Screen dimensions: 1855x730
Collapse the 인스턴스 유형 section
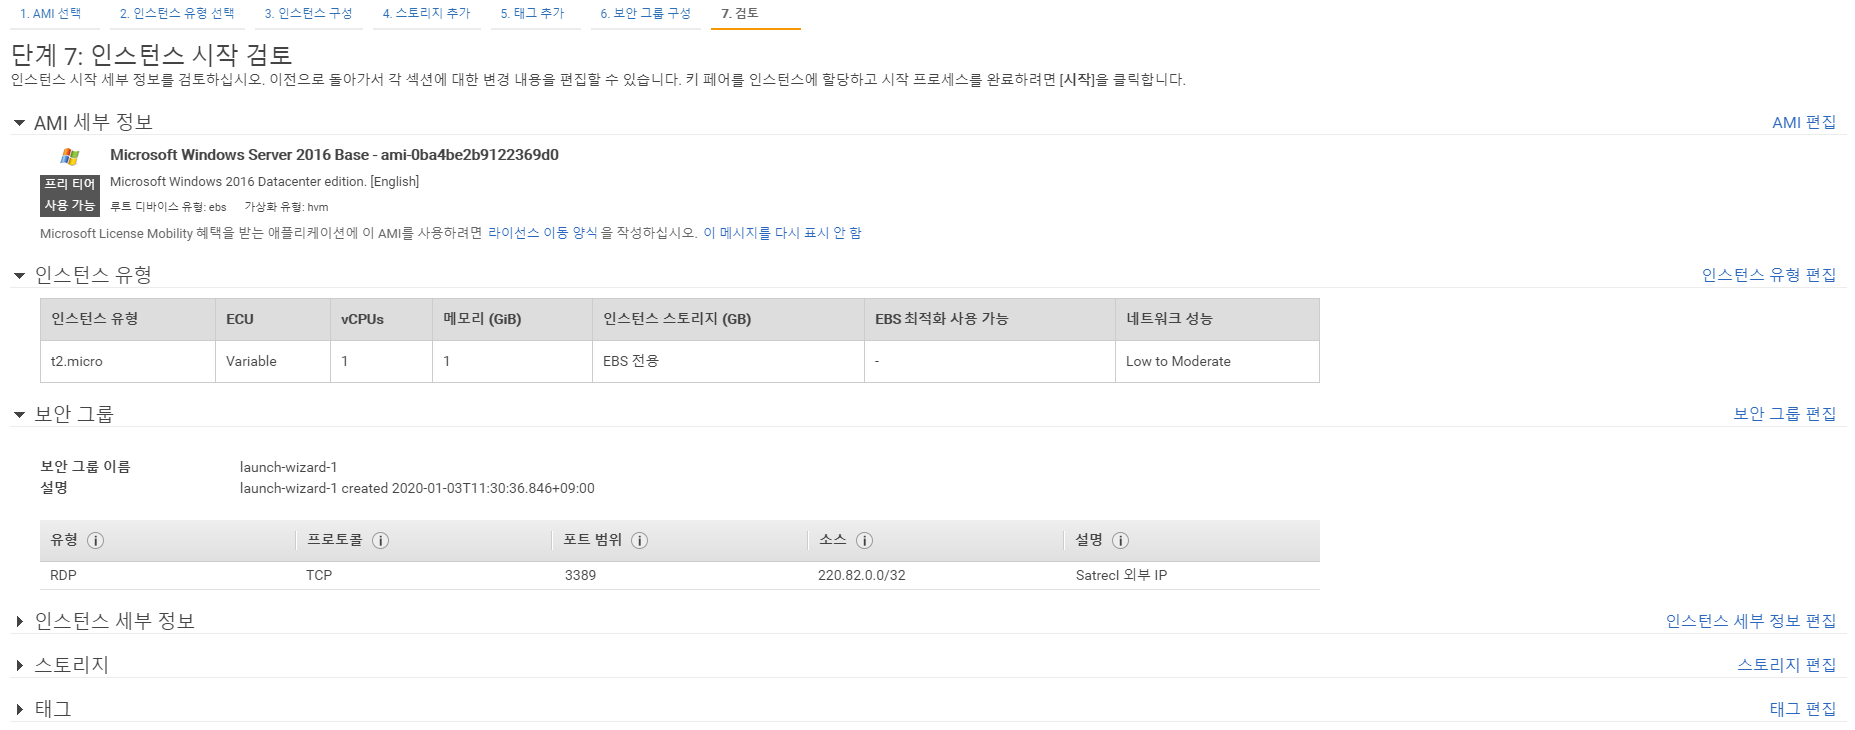coord(19,275)
